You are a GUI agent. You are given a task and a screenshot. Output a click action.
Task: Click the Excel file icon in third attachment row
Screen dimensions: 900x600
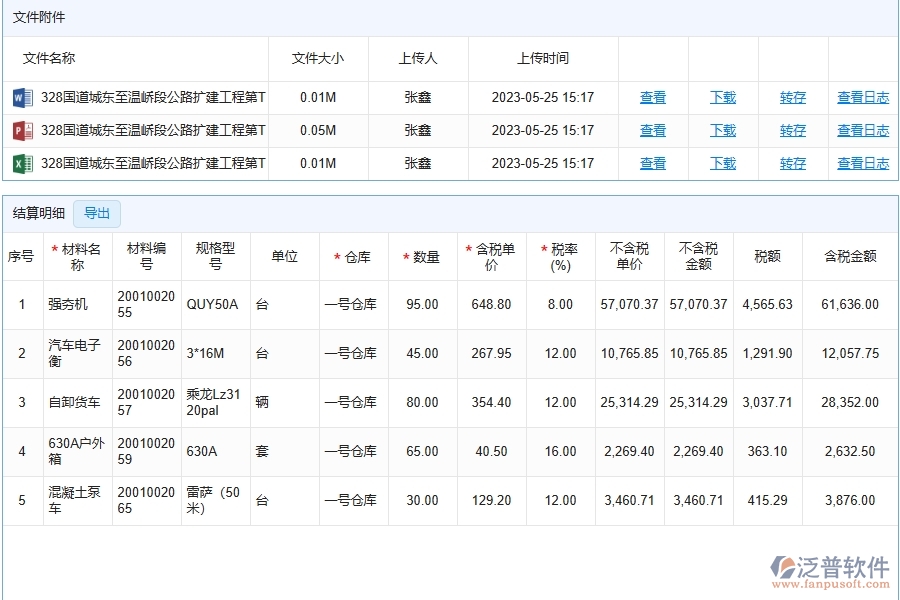[22, 164]
